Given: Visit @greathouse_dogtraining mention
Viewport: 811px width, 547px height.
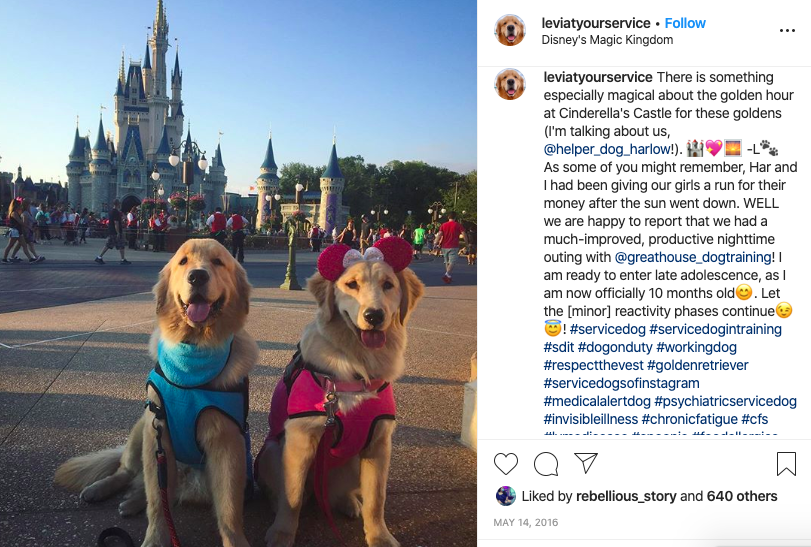Looking at the screenshot, I should (x=693, y=257).
